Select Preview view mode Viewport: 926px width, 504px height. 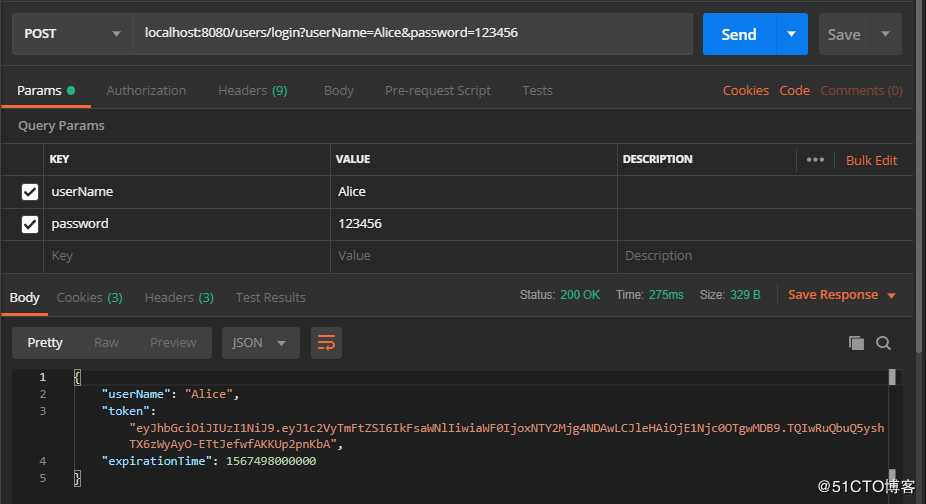(173, 343)
